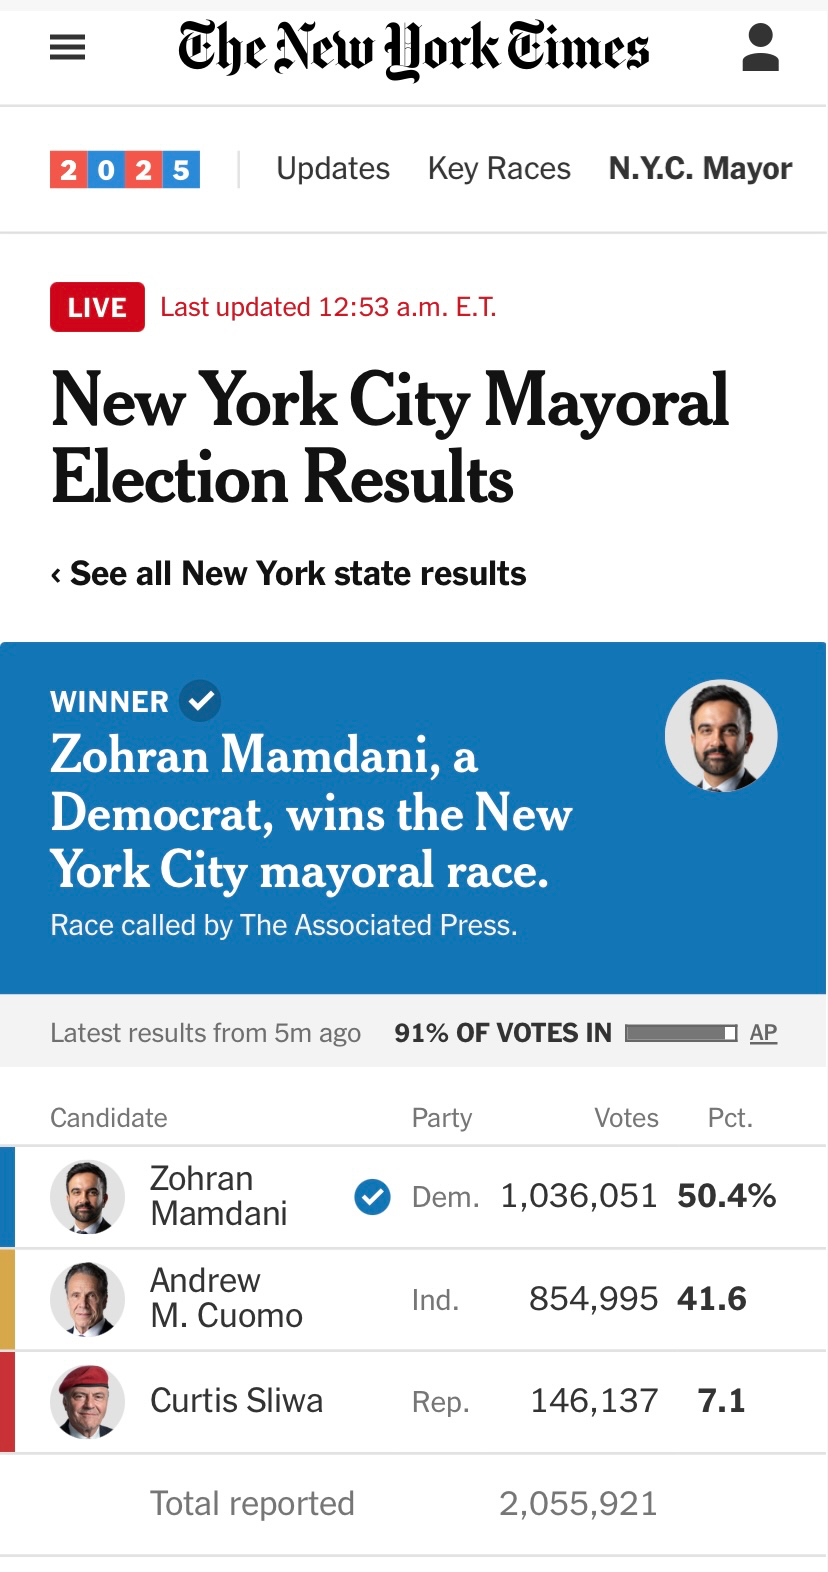828x1572 pixels.
Task: Open the hamburger navigation menu
Action: 67,47
